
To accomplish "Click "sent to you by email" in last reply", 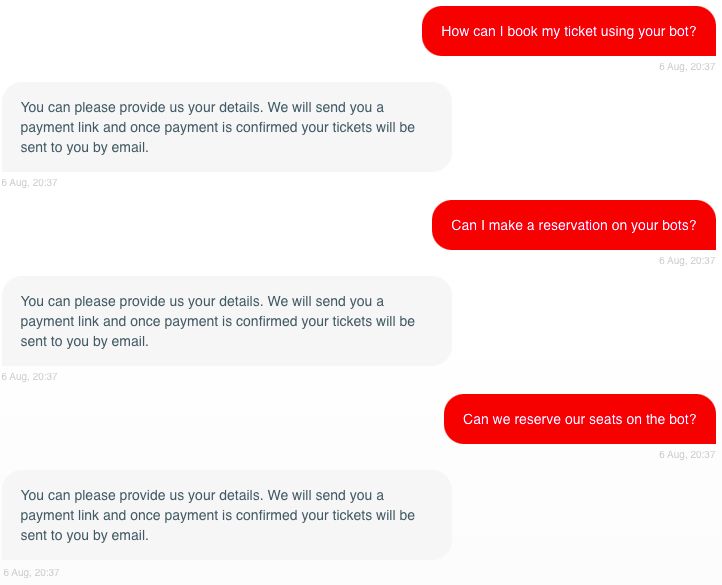I will [x=84, y=536].
